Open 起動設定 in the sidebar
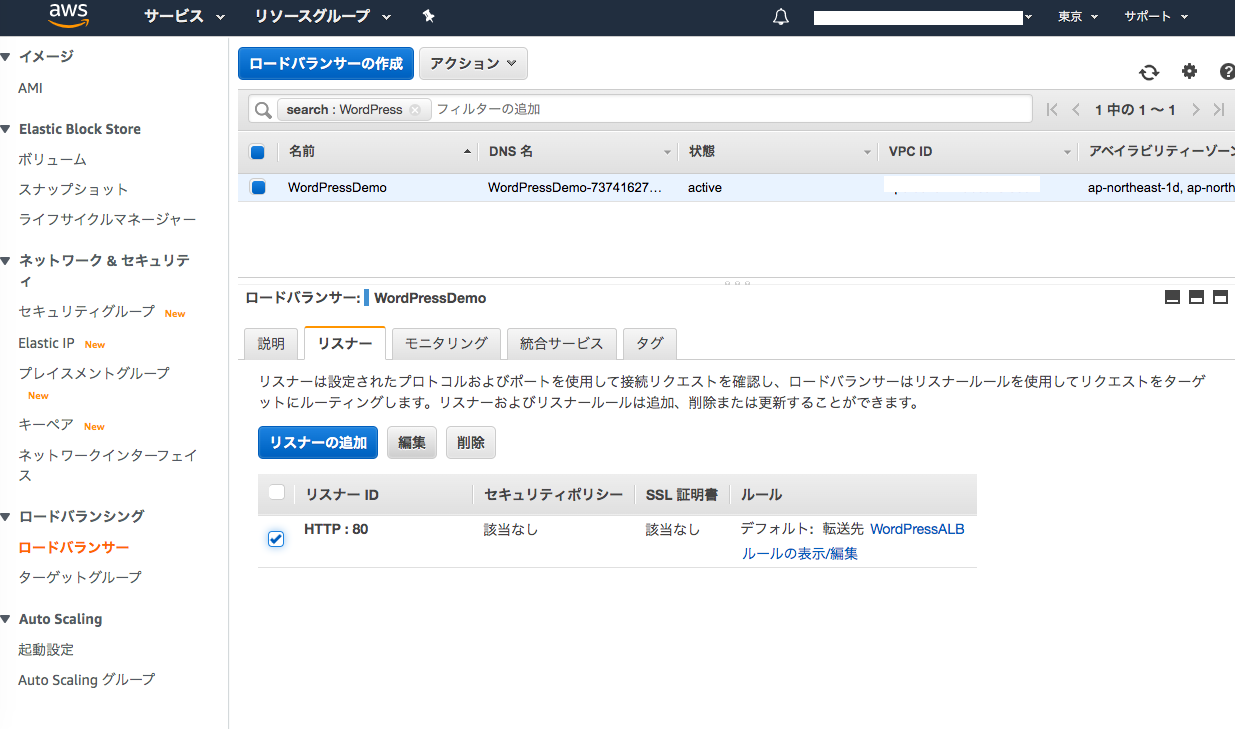The width and height of the screenshot is (1235, 729). [x=46, y=649]
